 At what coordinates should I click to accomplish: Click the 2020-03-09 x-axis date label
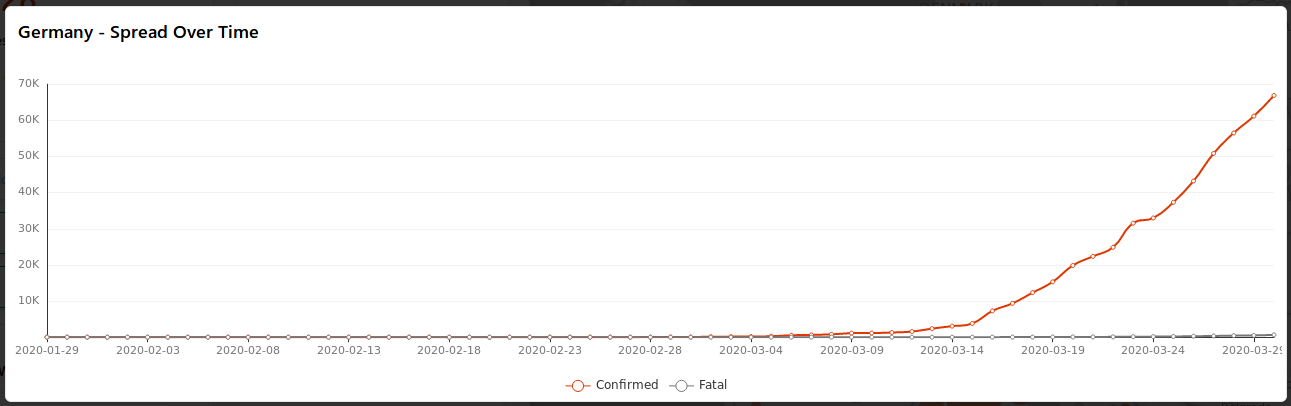pyautogui.click(x=851, y=351)
